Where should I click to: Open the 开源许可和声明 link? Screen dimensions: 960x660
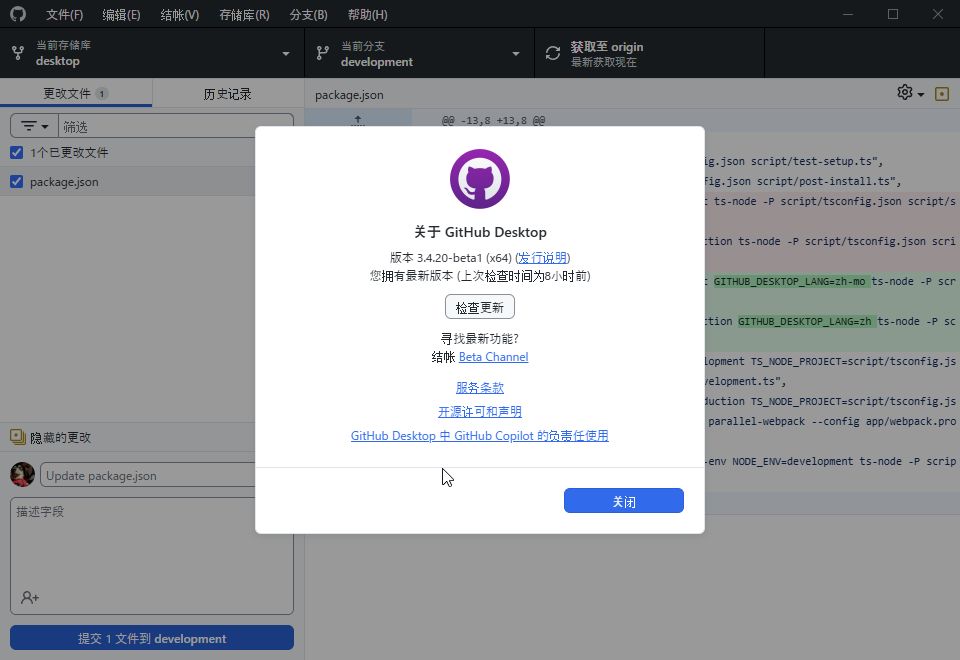(480, 411)
